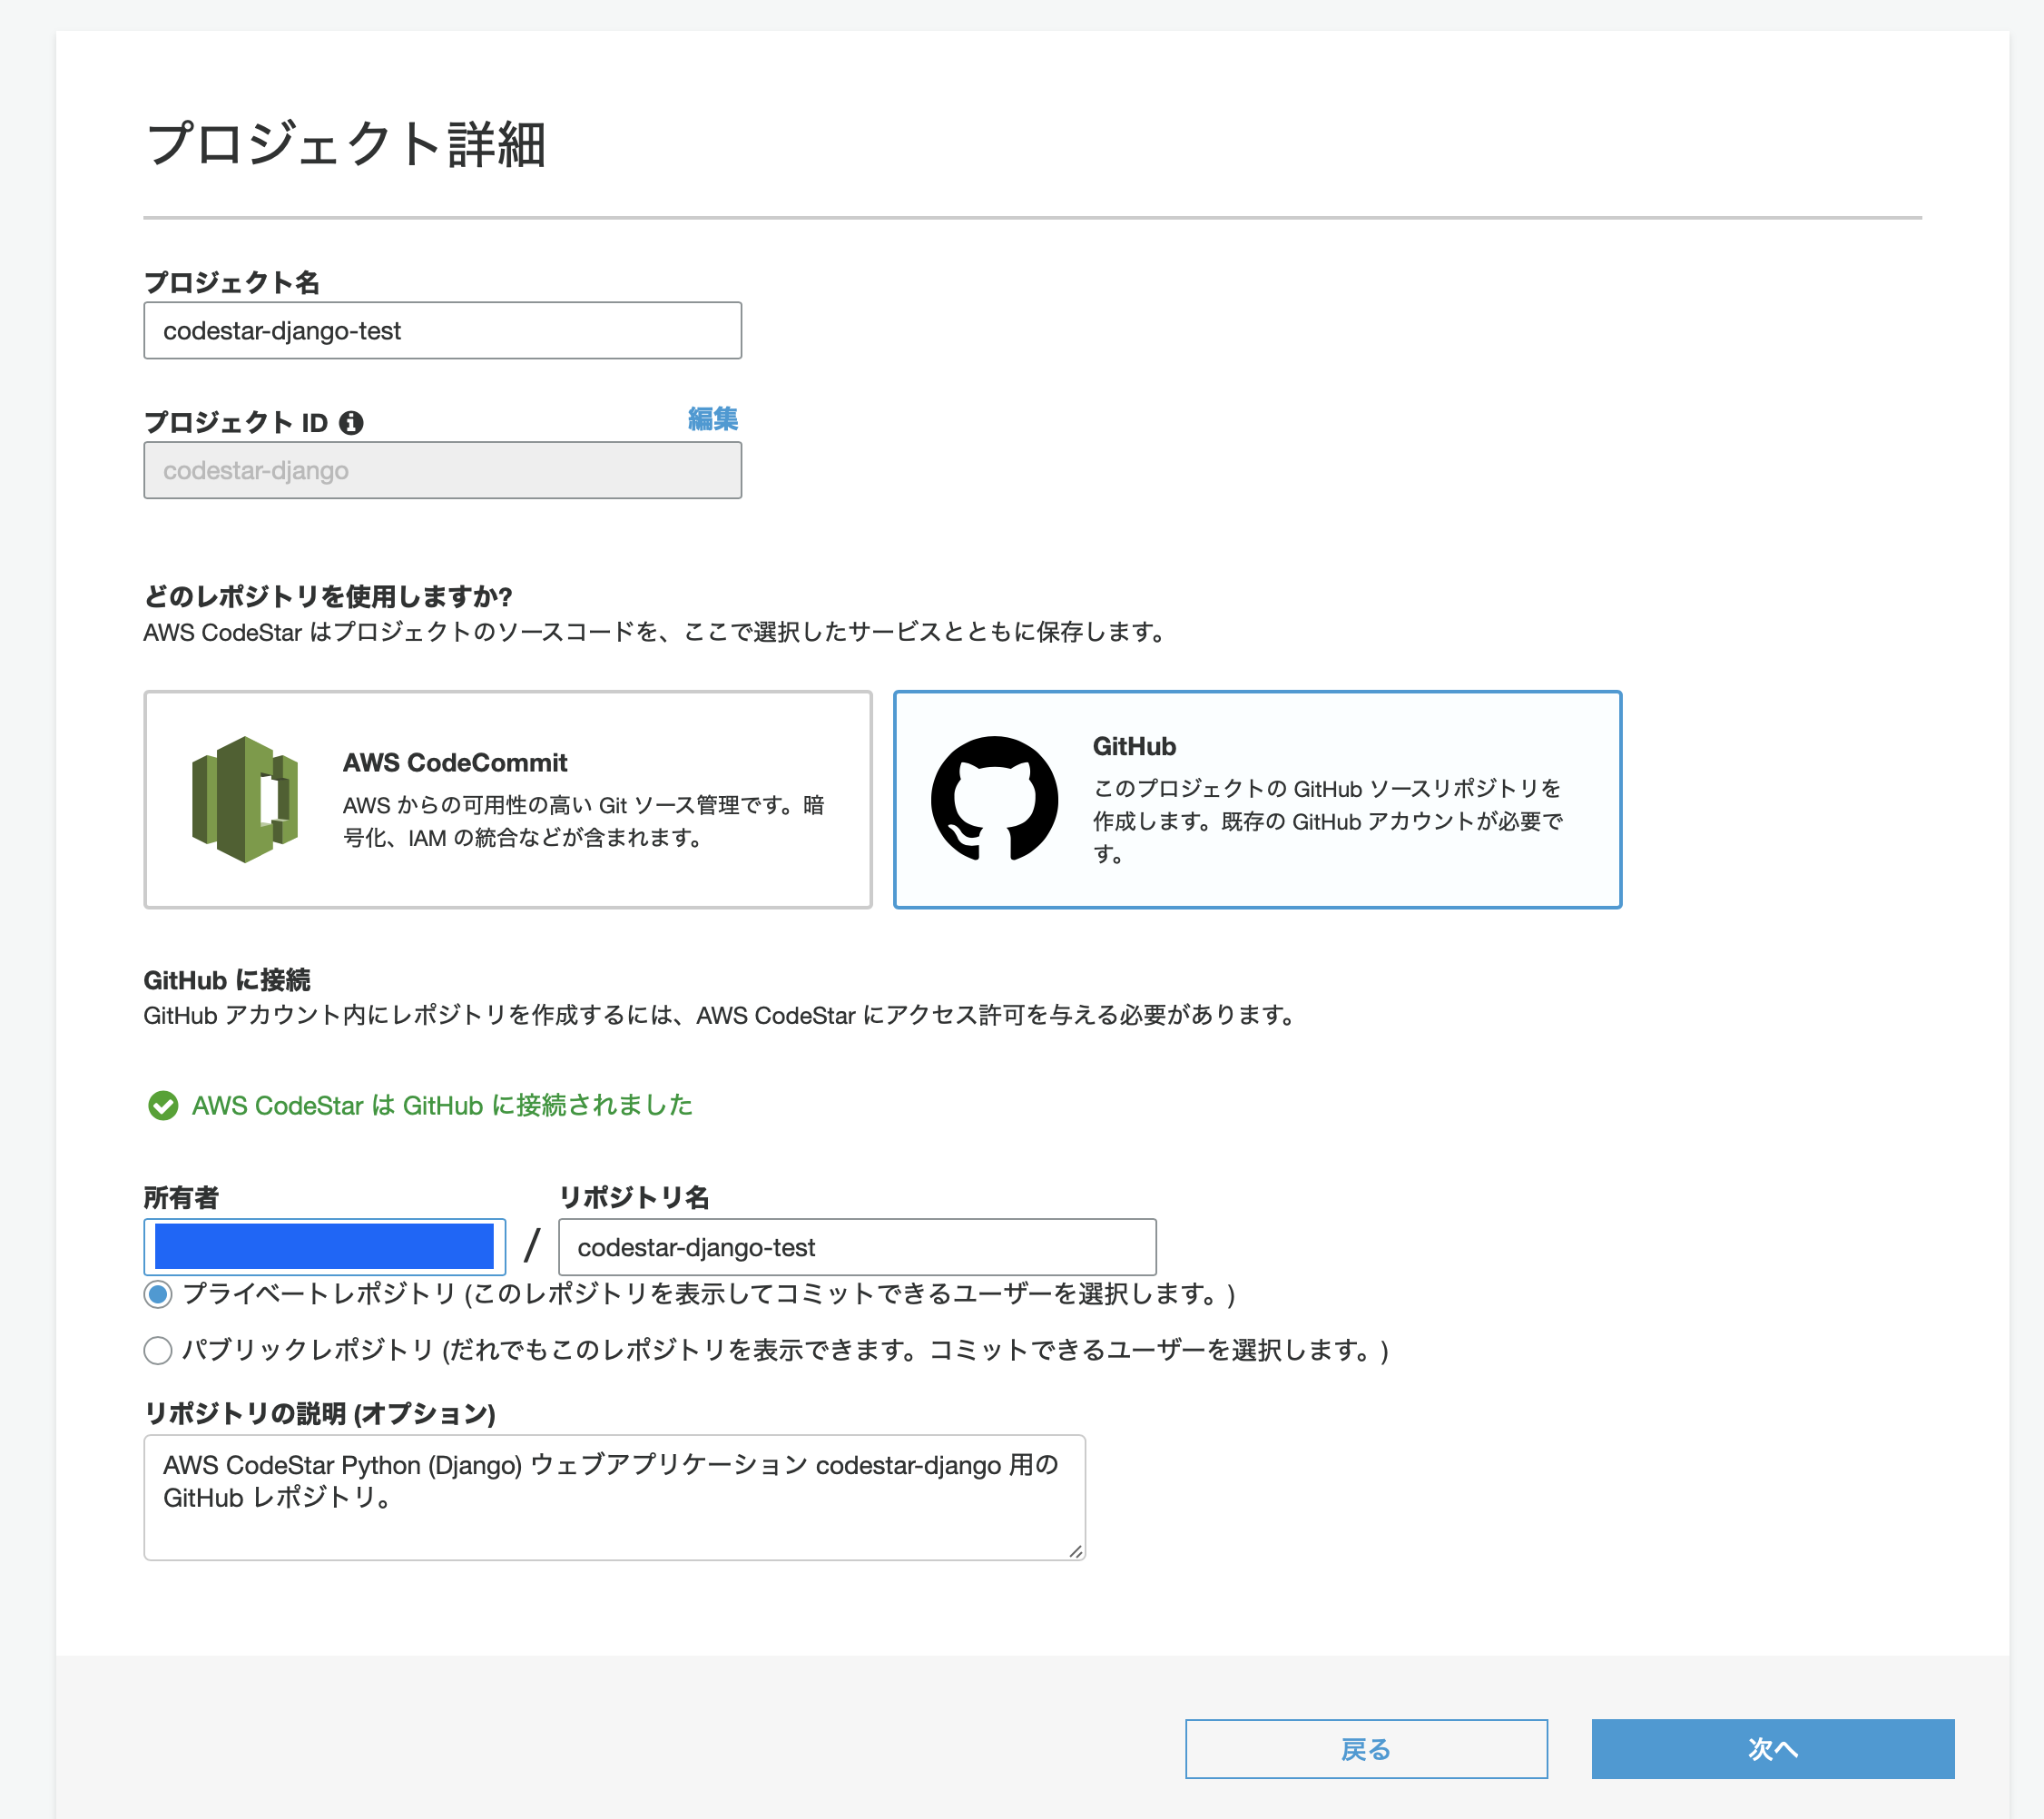2044x1819 pixels.
Task: Enable private repository visibility
Action: coord(157,1294)
